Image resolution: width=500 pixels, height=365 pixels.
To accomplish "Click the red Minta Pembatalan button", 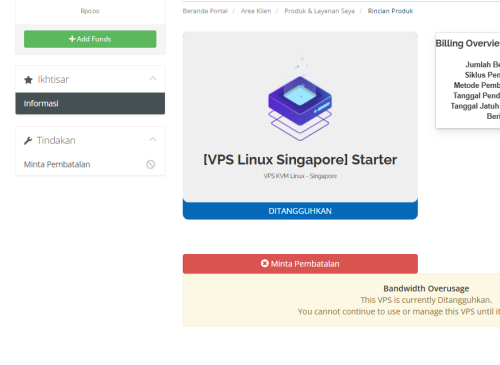I will click(x=300, y=264).
